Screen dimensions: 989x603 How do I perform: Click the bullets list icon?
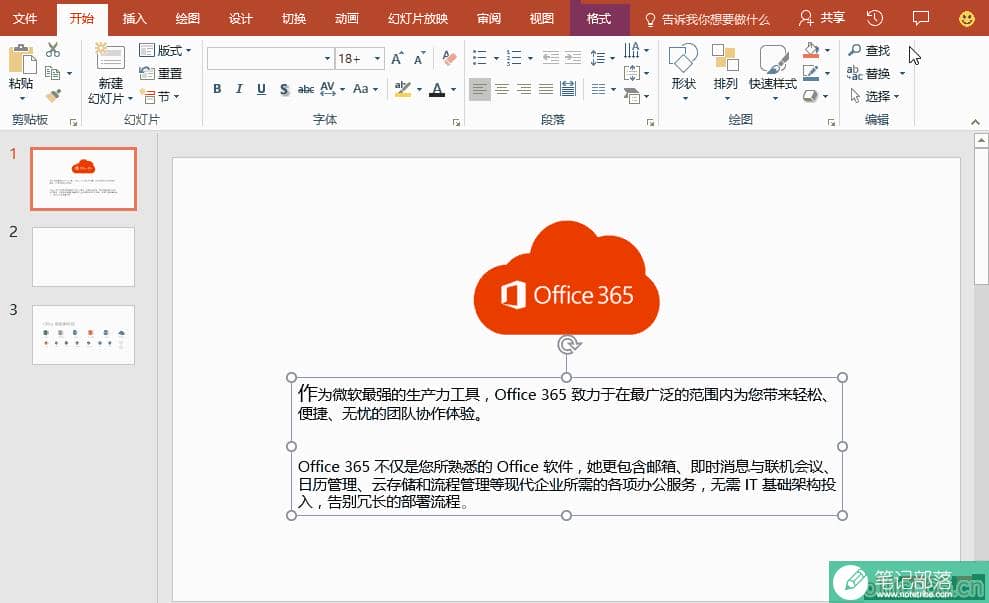(x=480, y=58)
